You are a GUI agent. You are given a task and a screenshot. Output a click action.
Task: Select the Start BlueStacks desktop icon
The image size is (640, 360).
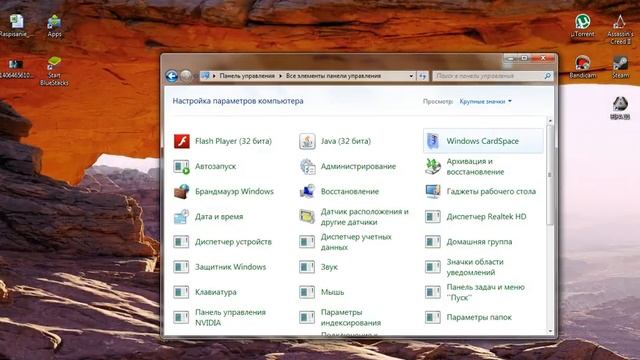[x=54, y=71]
